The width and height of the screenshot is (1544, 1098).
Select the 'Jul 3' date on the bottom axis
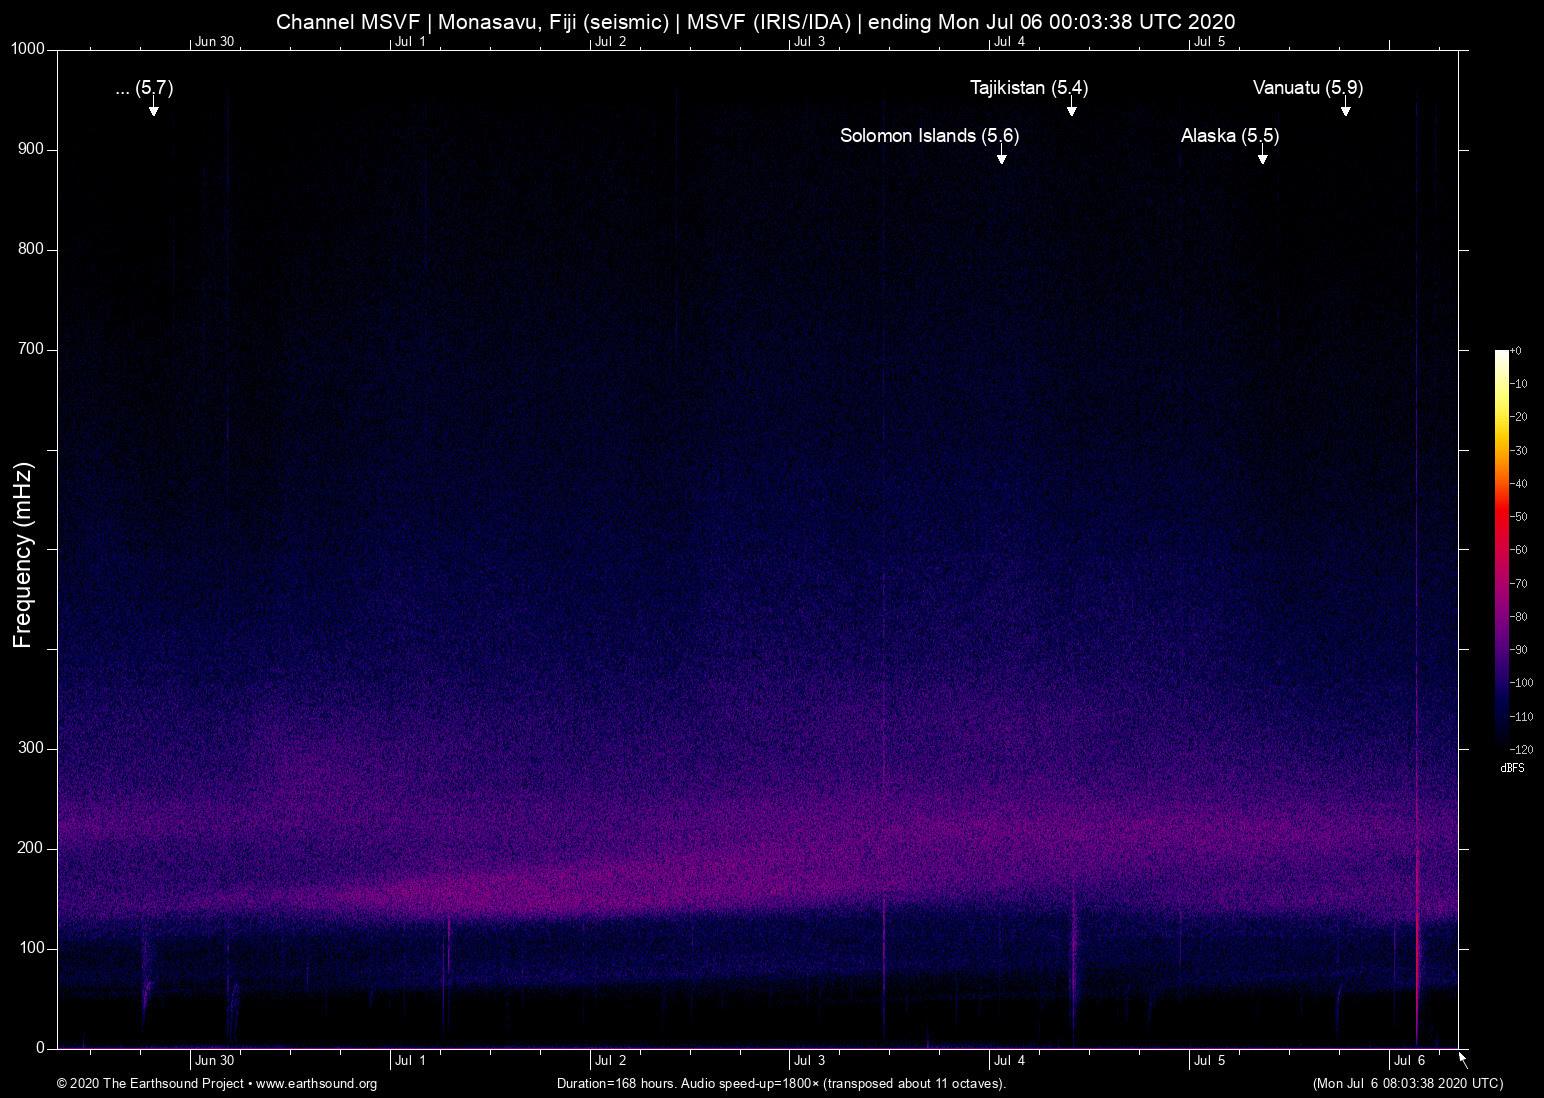pyautogui.click(x=810, y=1061)
